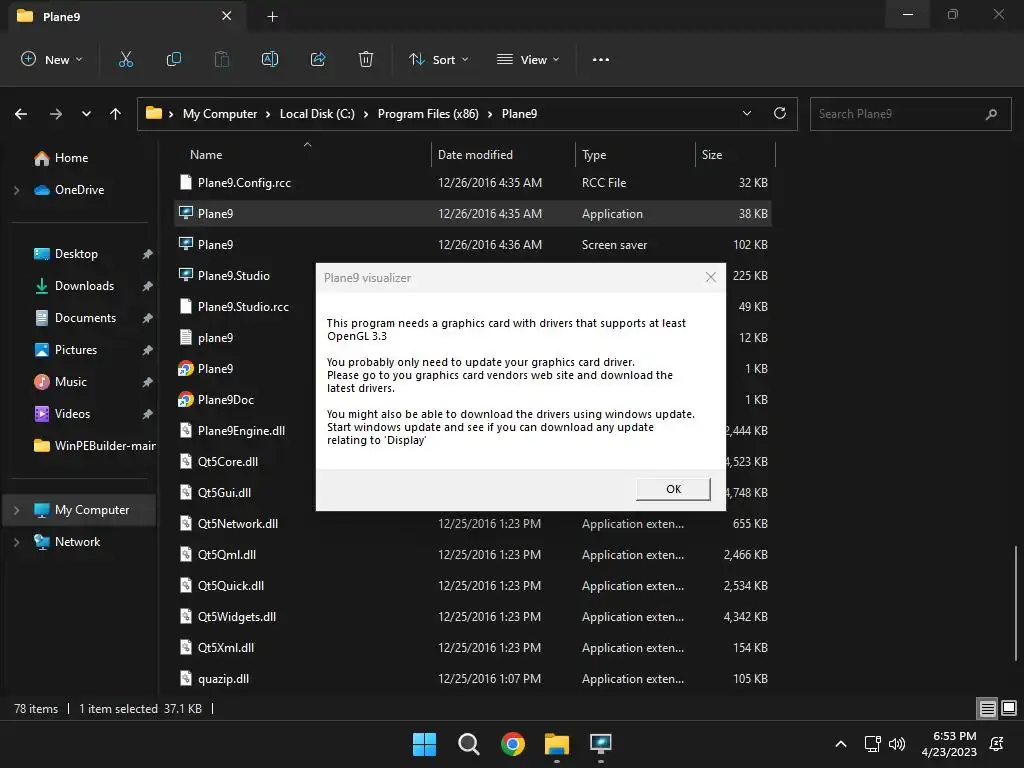Image resolution: width=1024 pixels, height=768 pixels.
Task: Refresh the folder view
Action: [780, 114]
